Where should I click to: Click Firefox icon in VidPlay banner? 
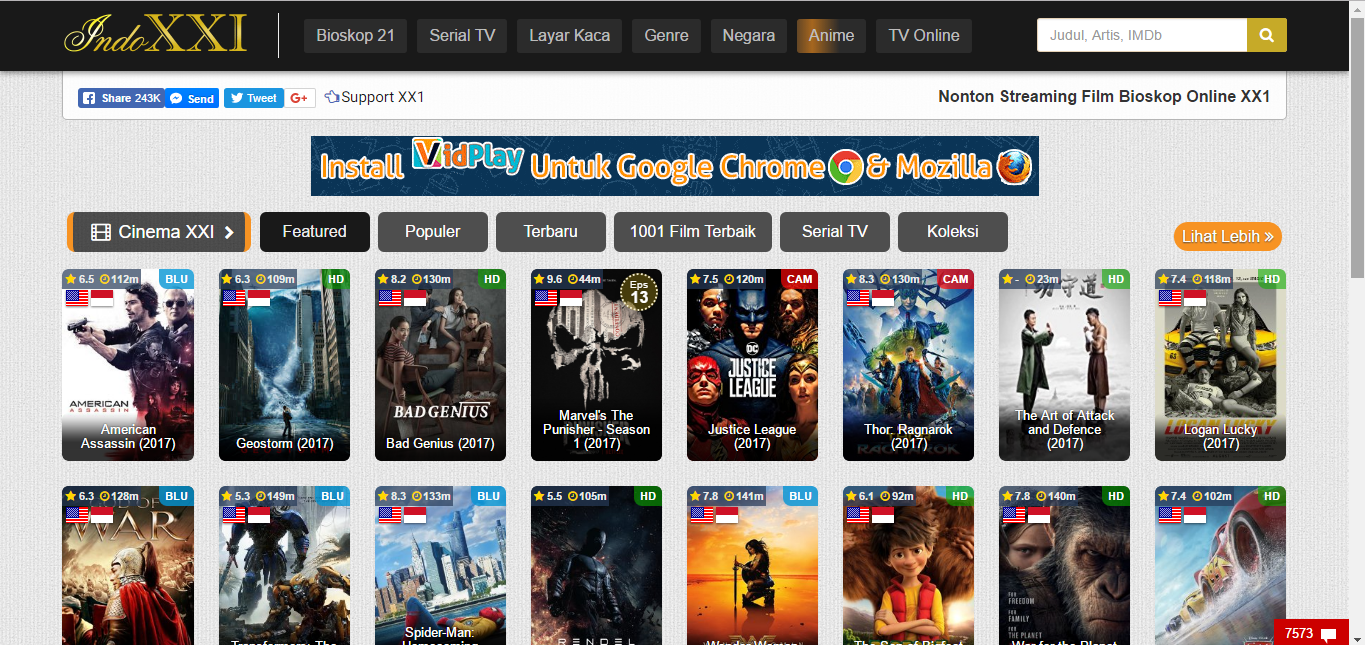click(x=1014, y=166)
